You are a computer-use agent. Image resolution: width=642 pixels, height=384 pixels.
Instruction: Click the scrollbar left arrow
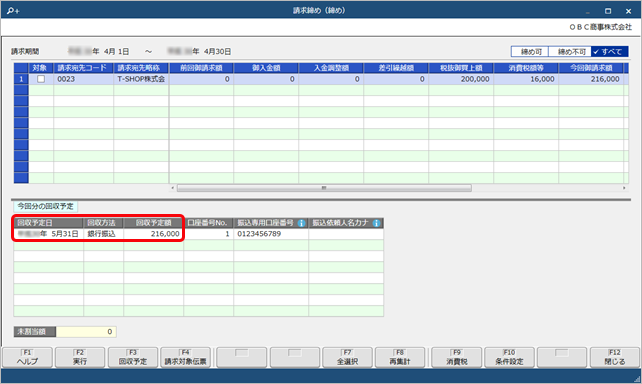[172, 188]
